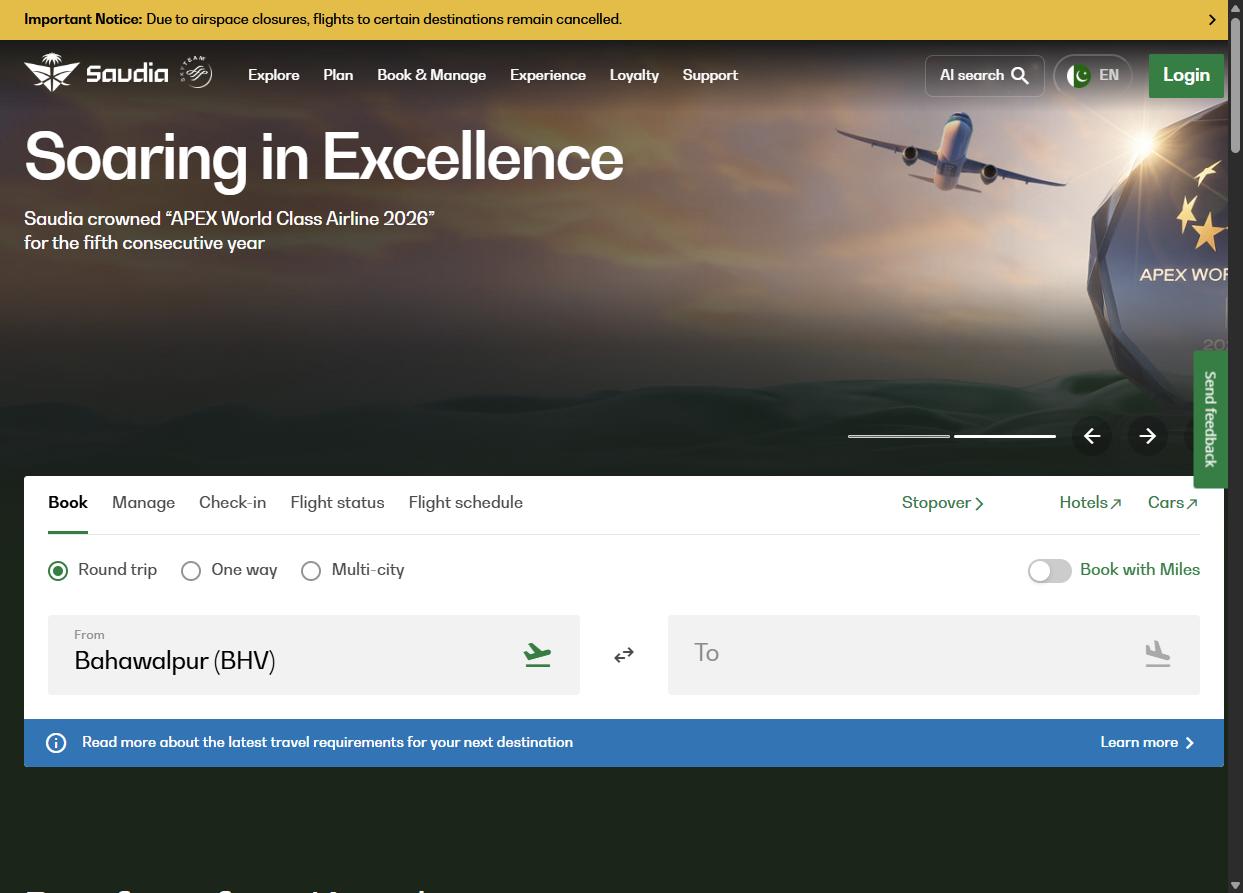The height and width of the screenshot is (893, 1243).
Task: Open the Support menu
Action: tap(710, 75)
